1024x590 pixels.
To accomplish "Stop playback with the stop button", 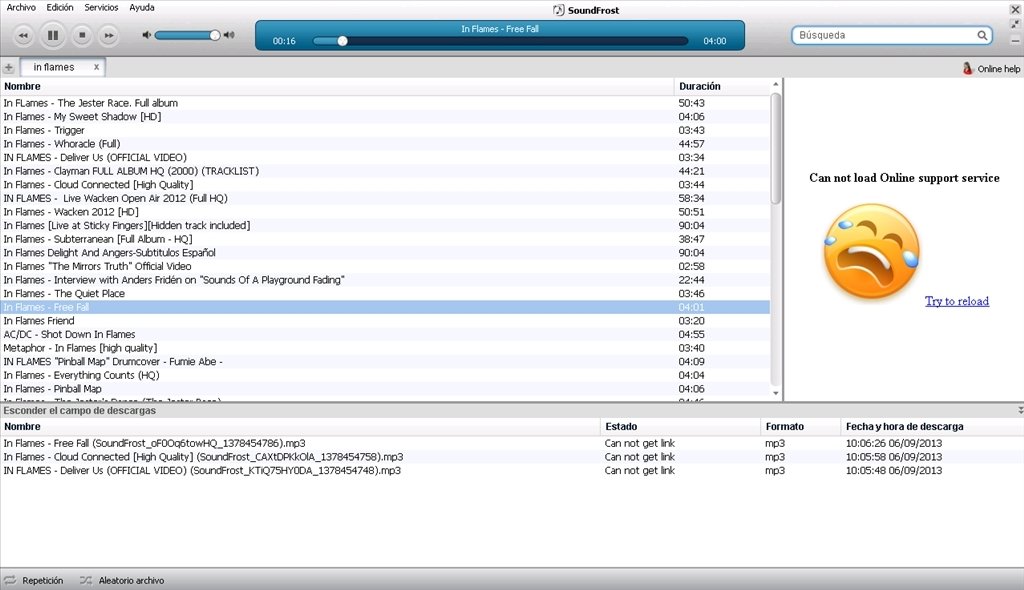I will 82,35.
